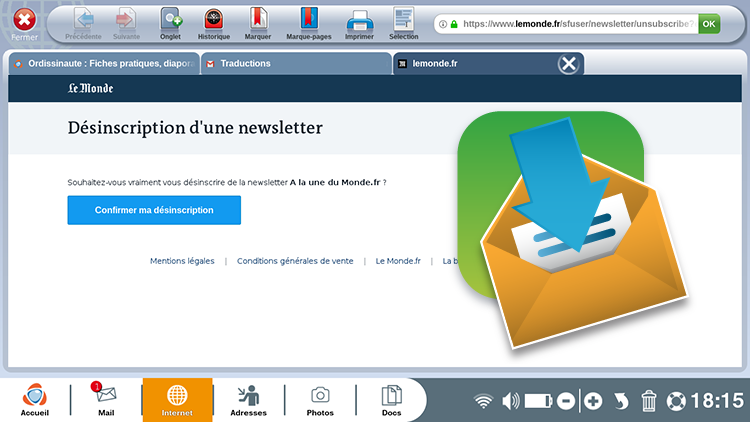Viewport: 750px width, 422px height.
Task: Open Conditions générales de vente link
Action: tap(295, 261)
